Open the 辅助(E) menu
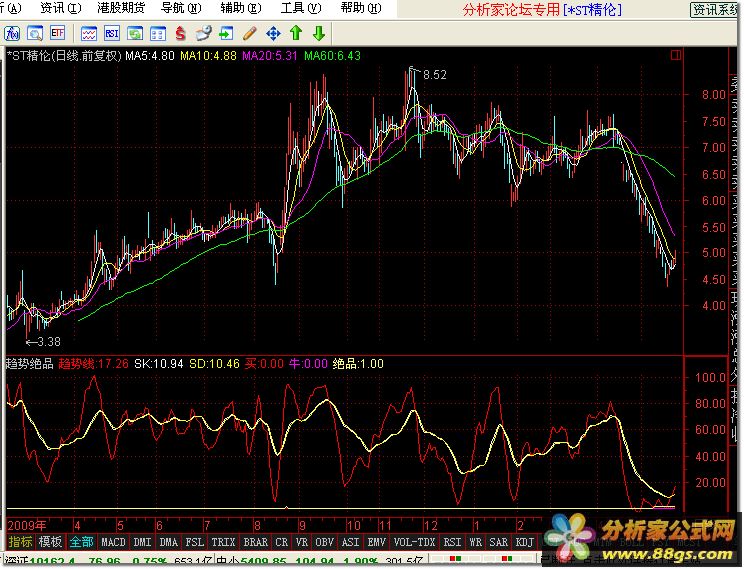Viewport: 744px width, 569px height. [x=241, y=8]
